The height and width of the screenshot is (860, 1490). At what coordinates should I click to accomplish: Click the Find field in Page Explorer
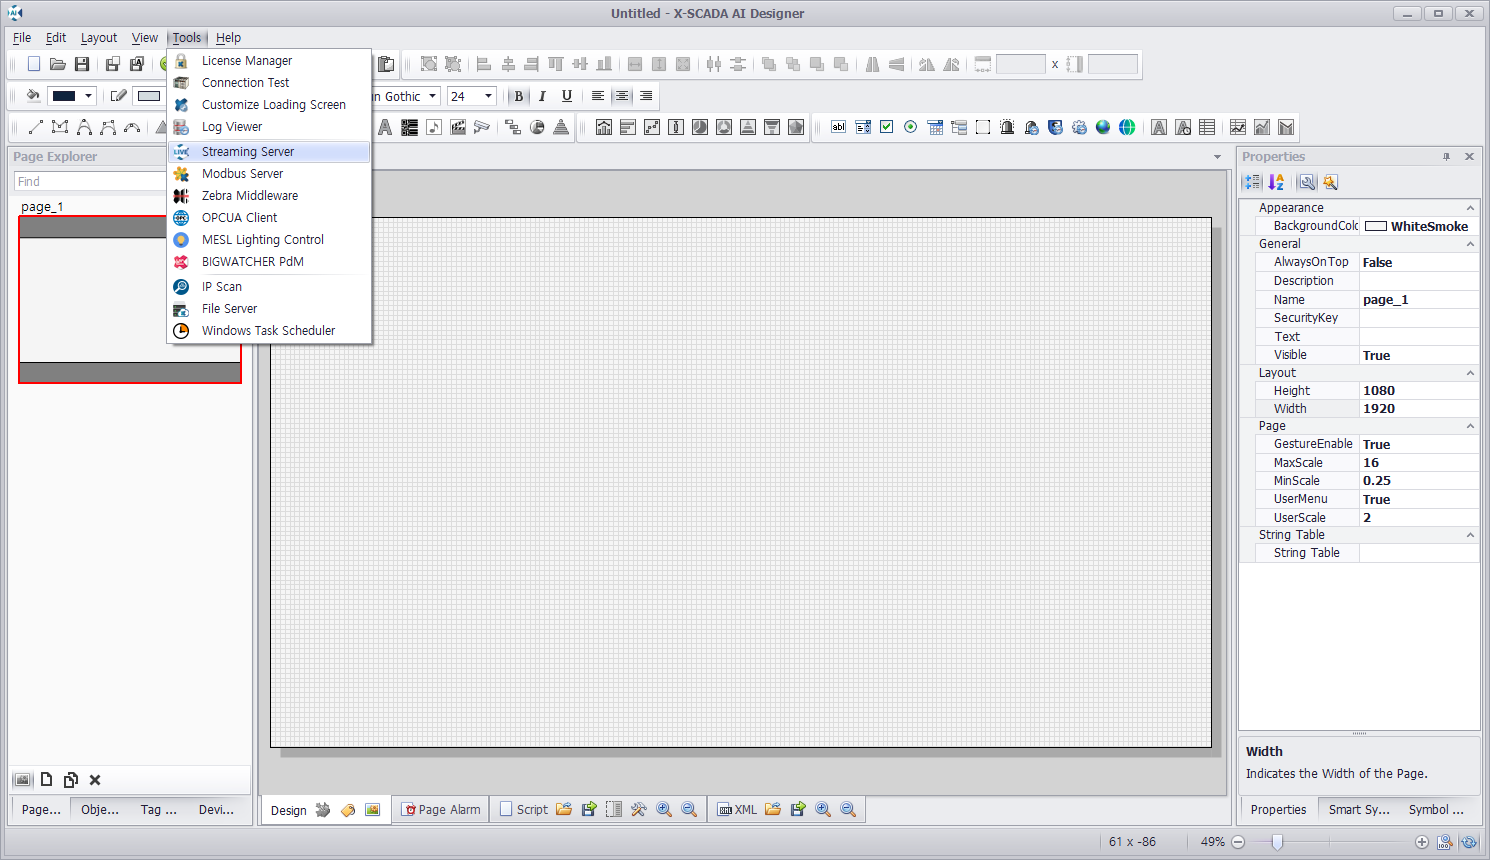pyautogui.click(x=90, y=182)
